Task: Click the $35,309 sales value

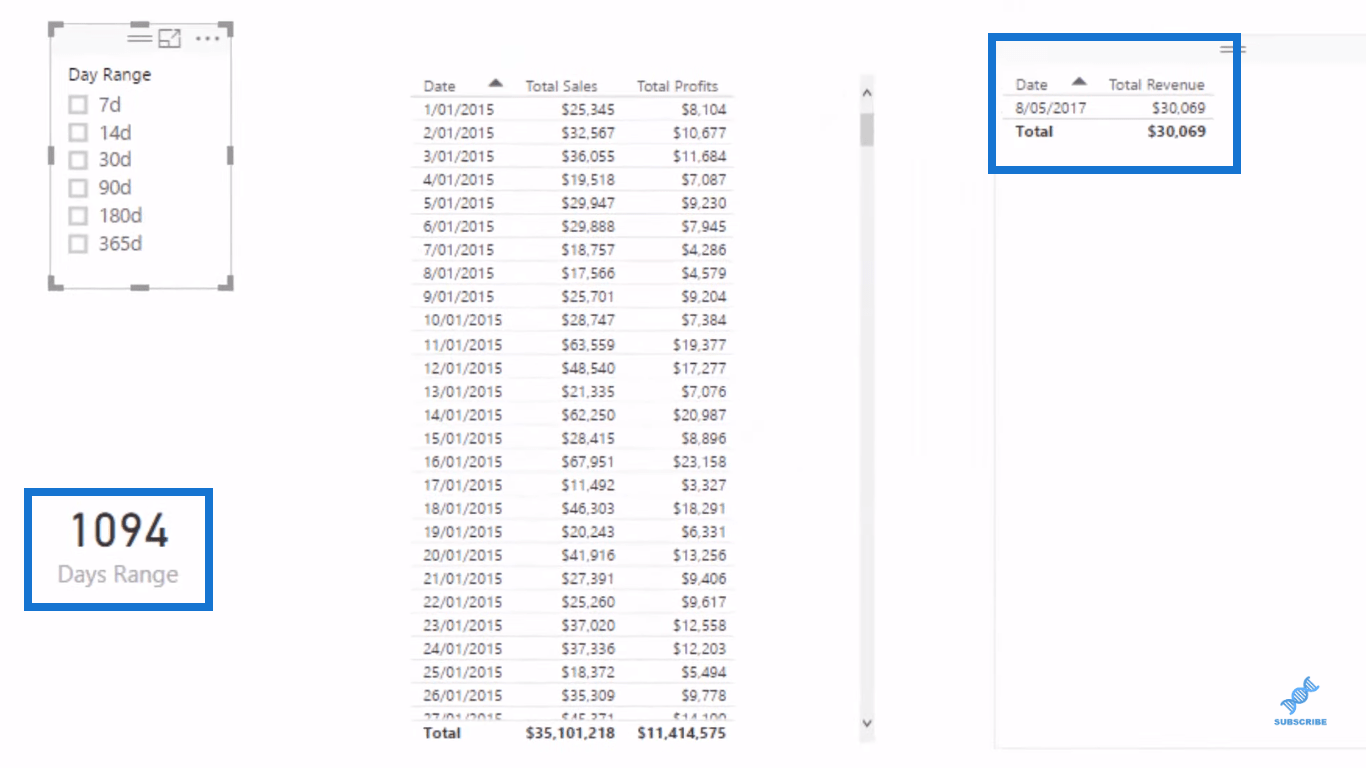Action: [588, 695]
